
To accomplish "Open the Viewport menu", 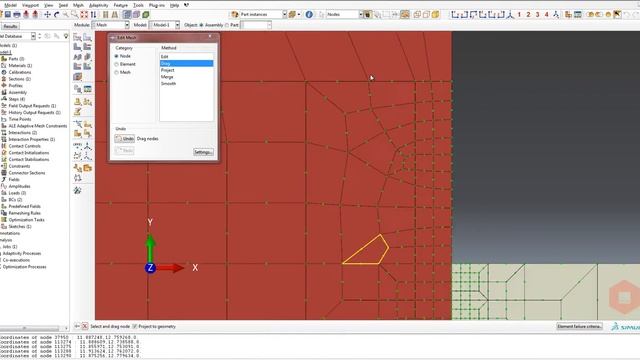I will point(30,5).
